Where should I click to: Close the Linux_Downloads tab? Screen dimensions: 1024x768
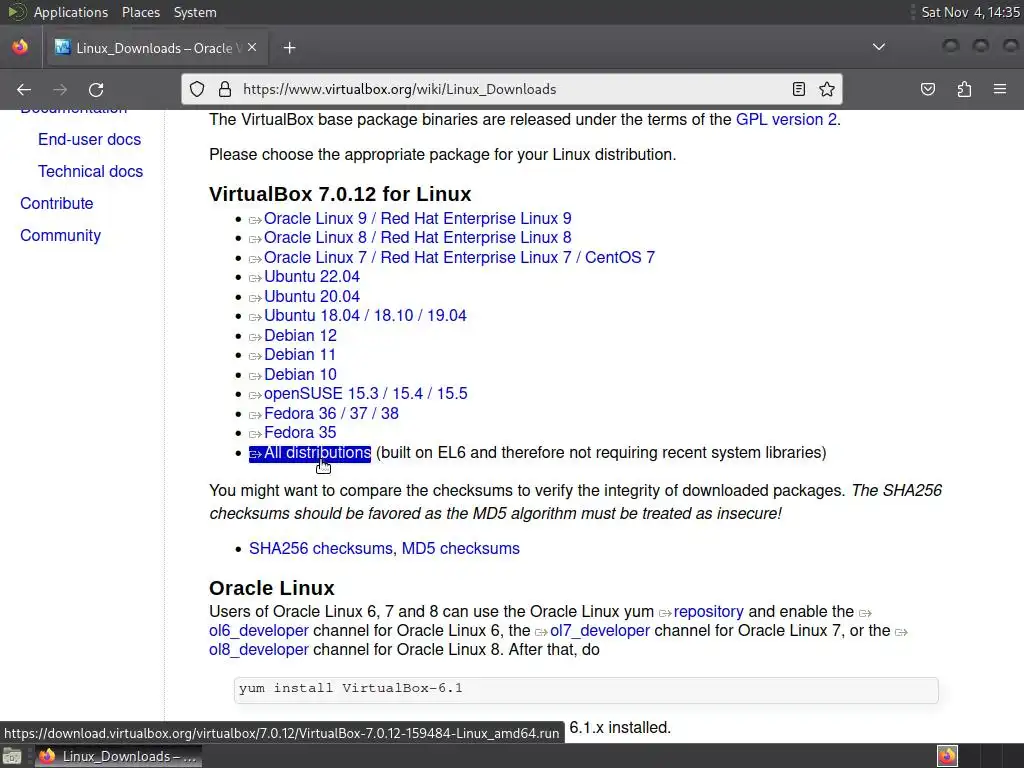pyautogui.click(x=252, y=48)
